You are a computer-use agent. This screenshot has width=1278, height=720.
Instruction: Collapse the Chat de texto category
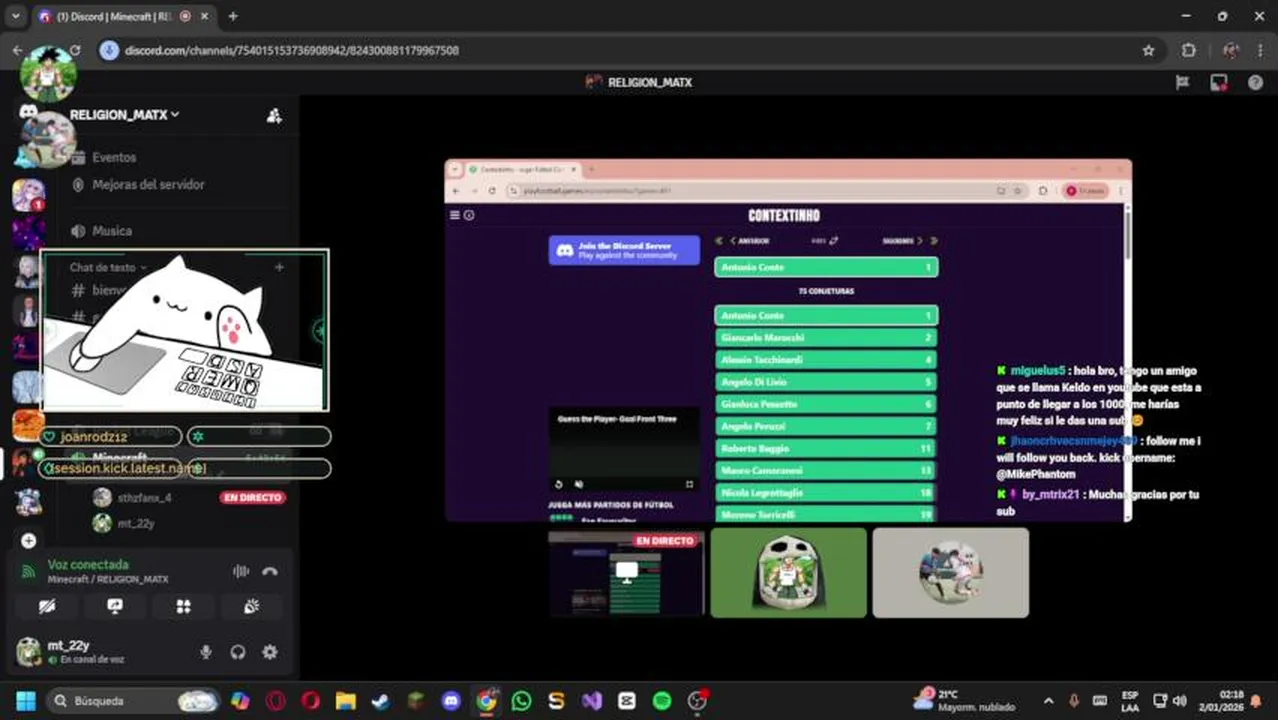click(x=108, y=267)
